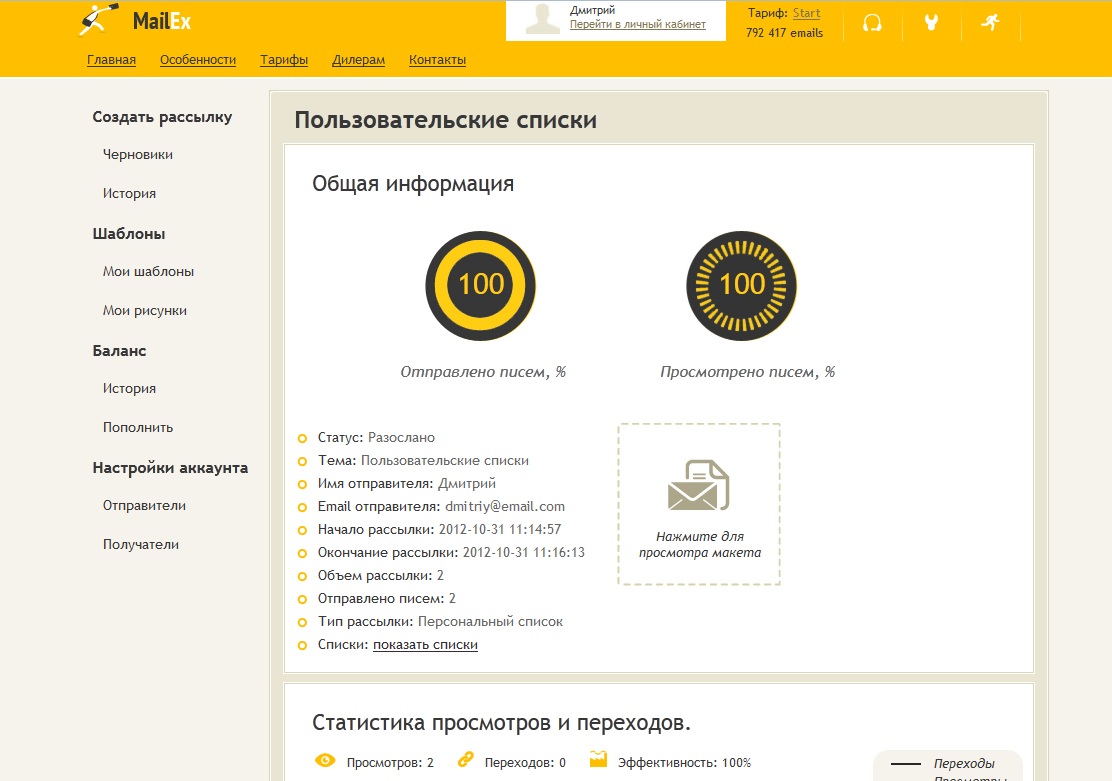
Task: Click the effectiveness chart icon
Action: click(598, 760)
